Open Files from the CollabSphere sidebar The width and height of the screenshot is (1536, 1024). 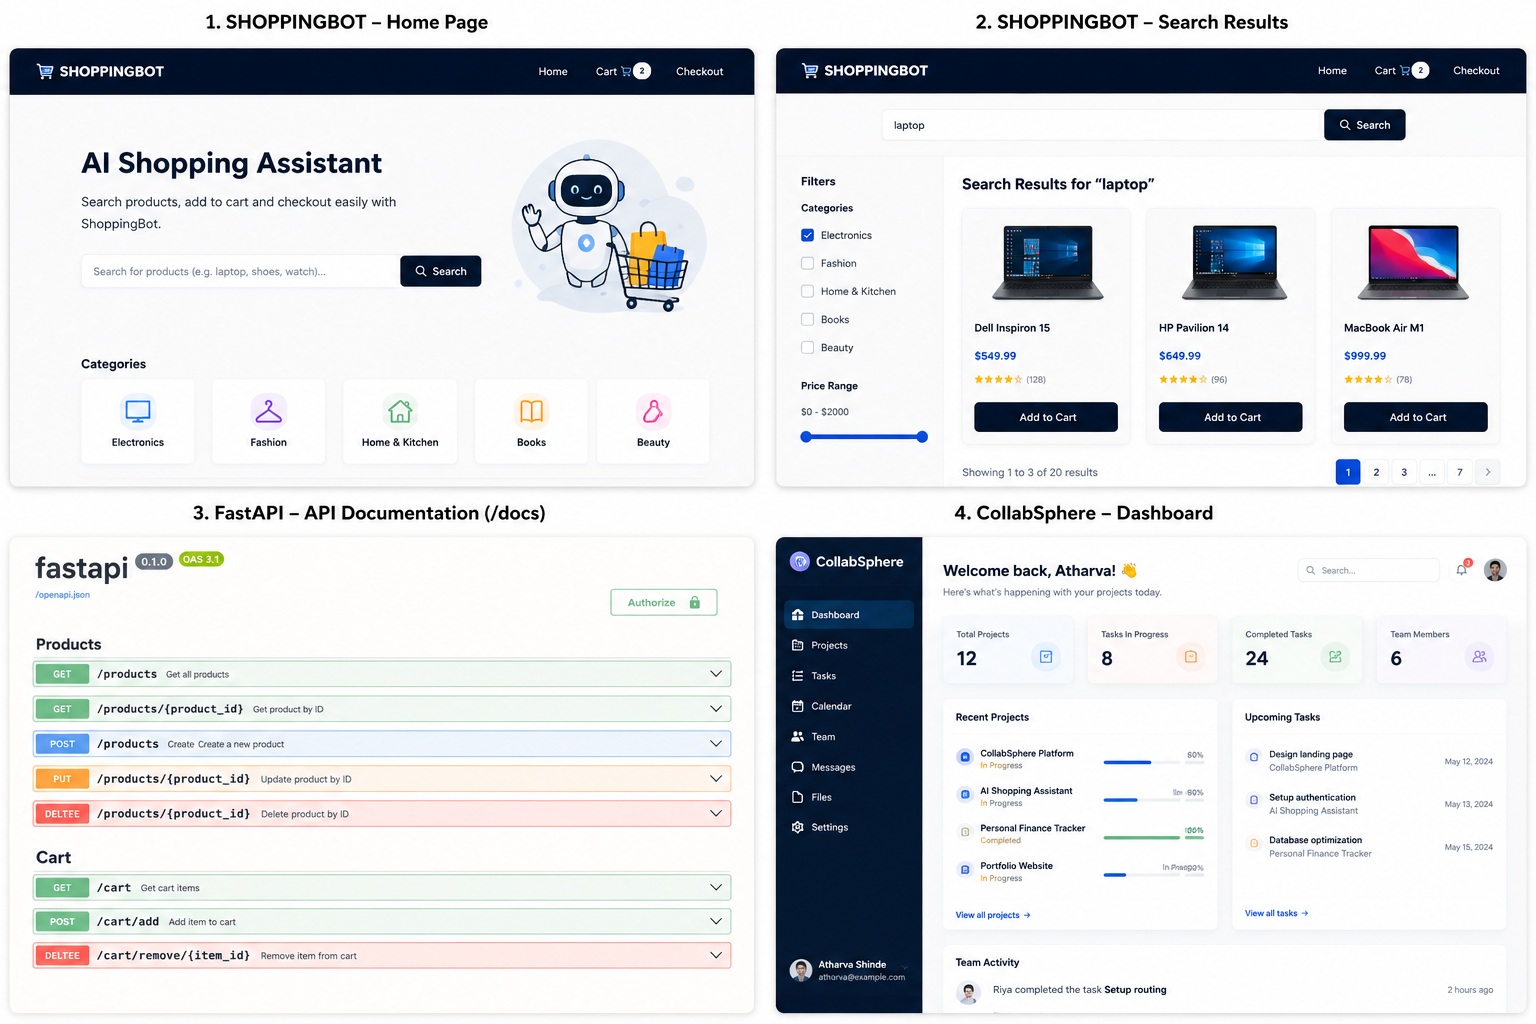click(849, 797)
